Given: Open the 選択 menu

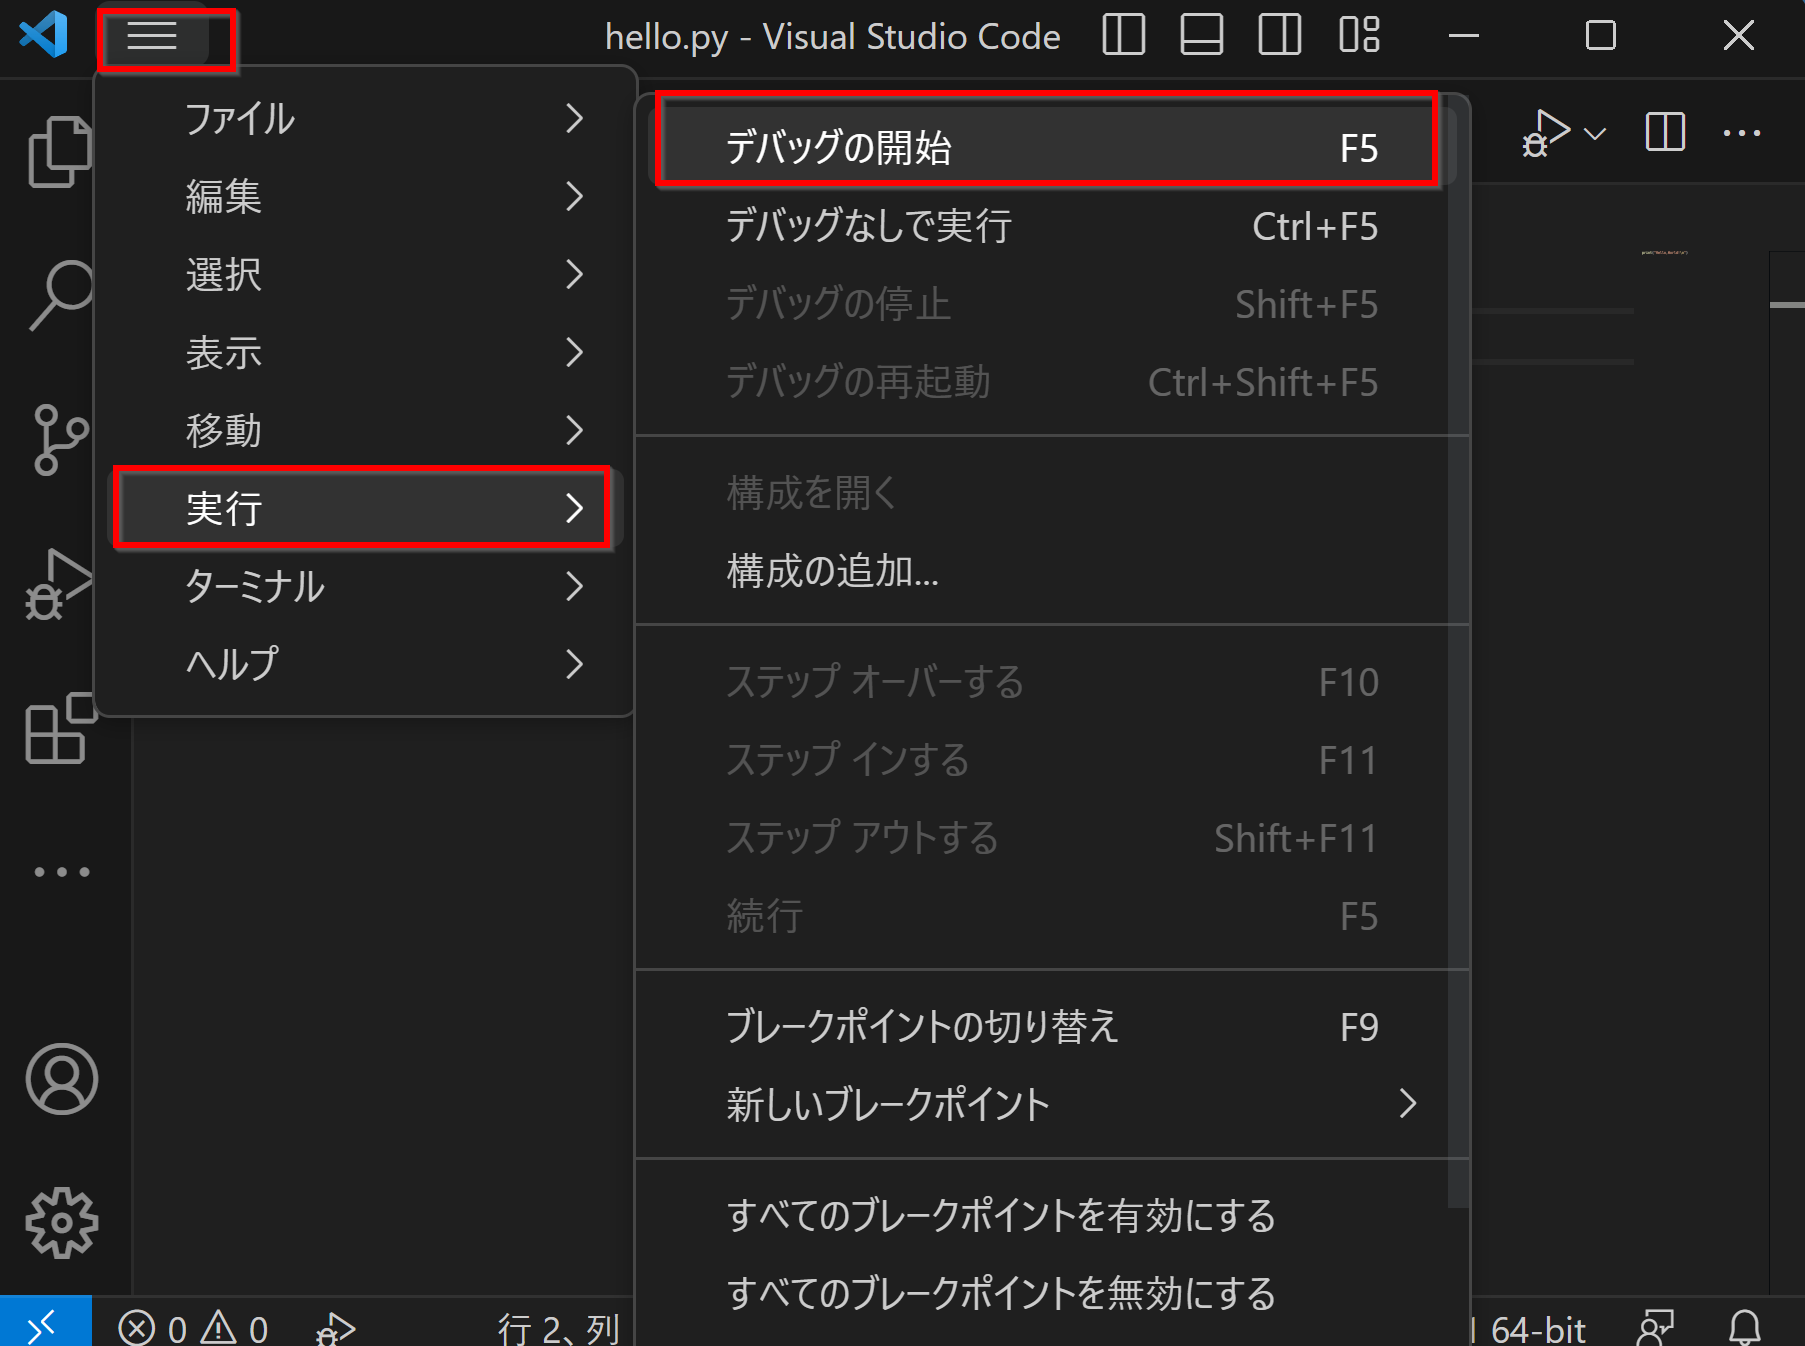Looking at the screenshot, I should point(365,274).
